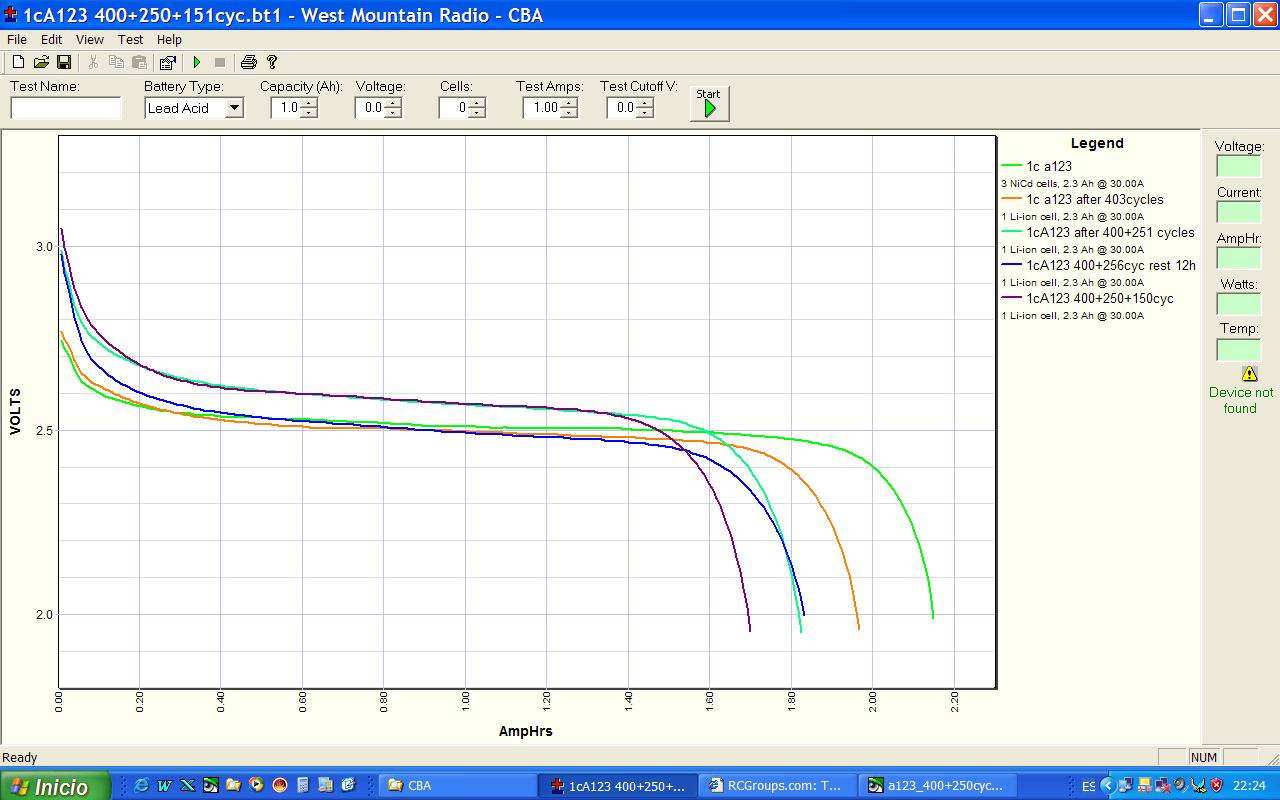Viewport: 1280px width, 800px height.
Task: Decrease Test Amps using down arrow
Action: pos(569,113)
